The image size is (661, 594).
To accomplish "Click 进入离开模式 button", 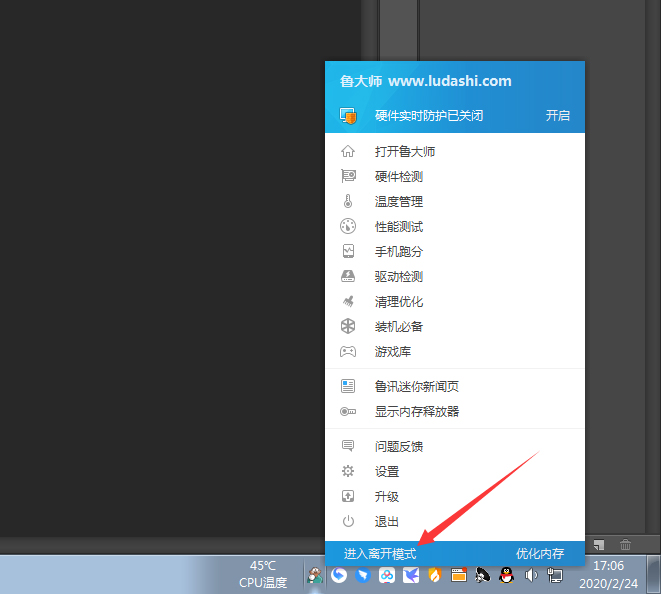I will tap(380, 553).
